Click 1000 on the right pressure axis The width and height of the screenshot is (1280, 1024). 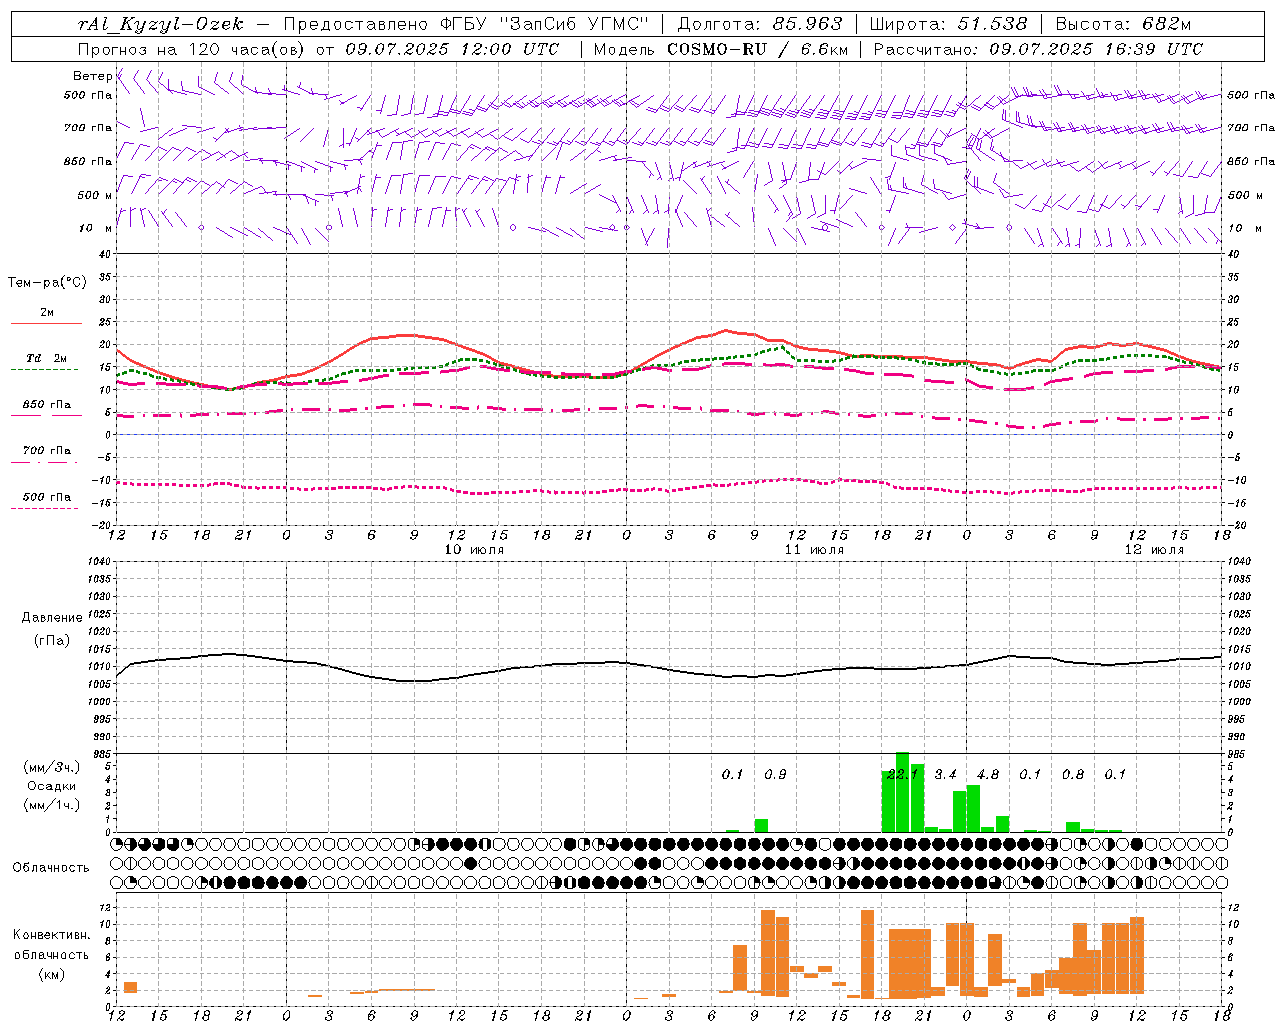(1239, 702)
